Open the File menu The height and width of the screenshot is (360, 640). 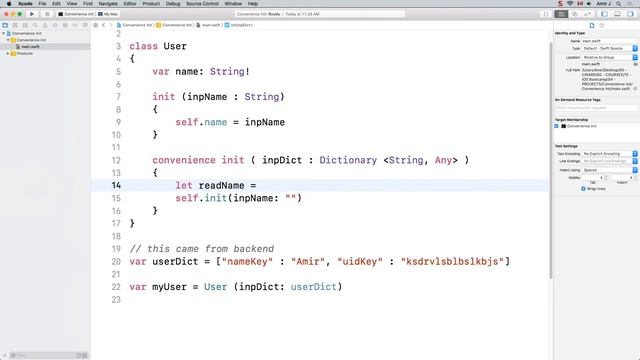pos(42,4)
